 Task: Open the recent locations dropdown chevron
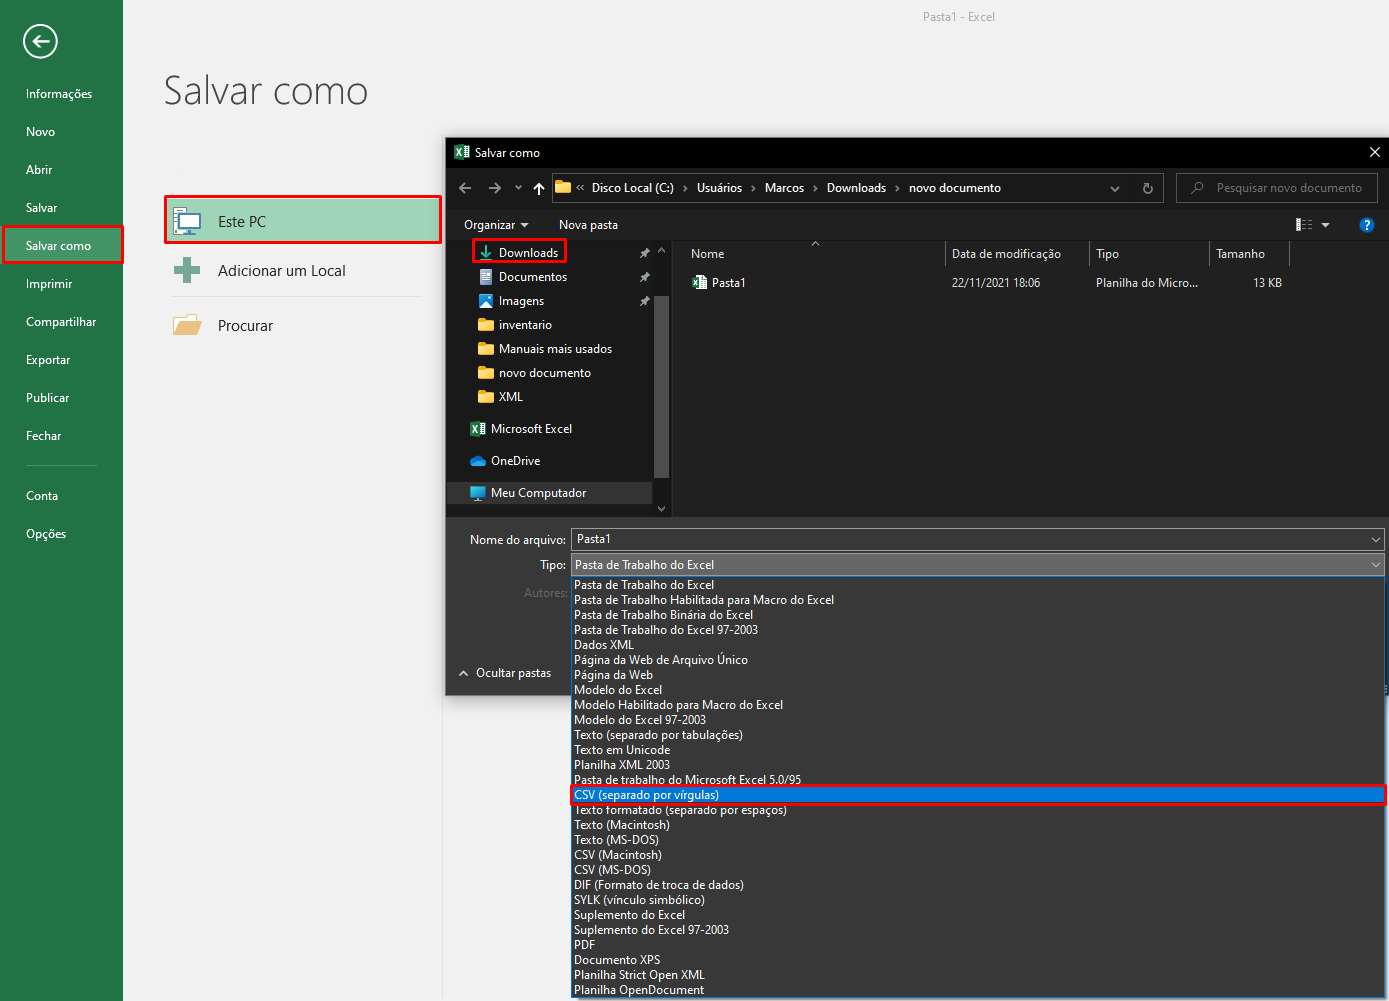518,188
